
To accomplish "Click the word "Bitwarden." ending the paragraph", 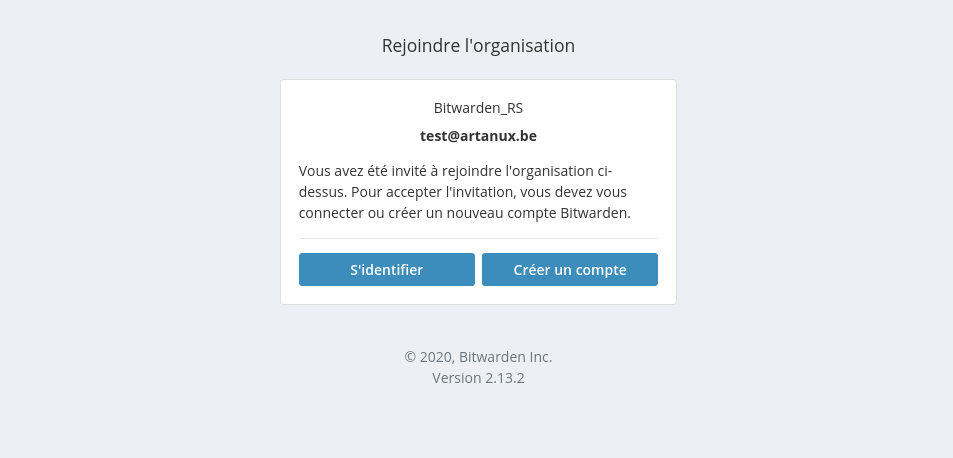I will pos(596,213).
